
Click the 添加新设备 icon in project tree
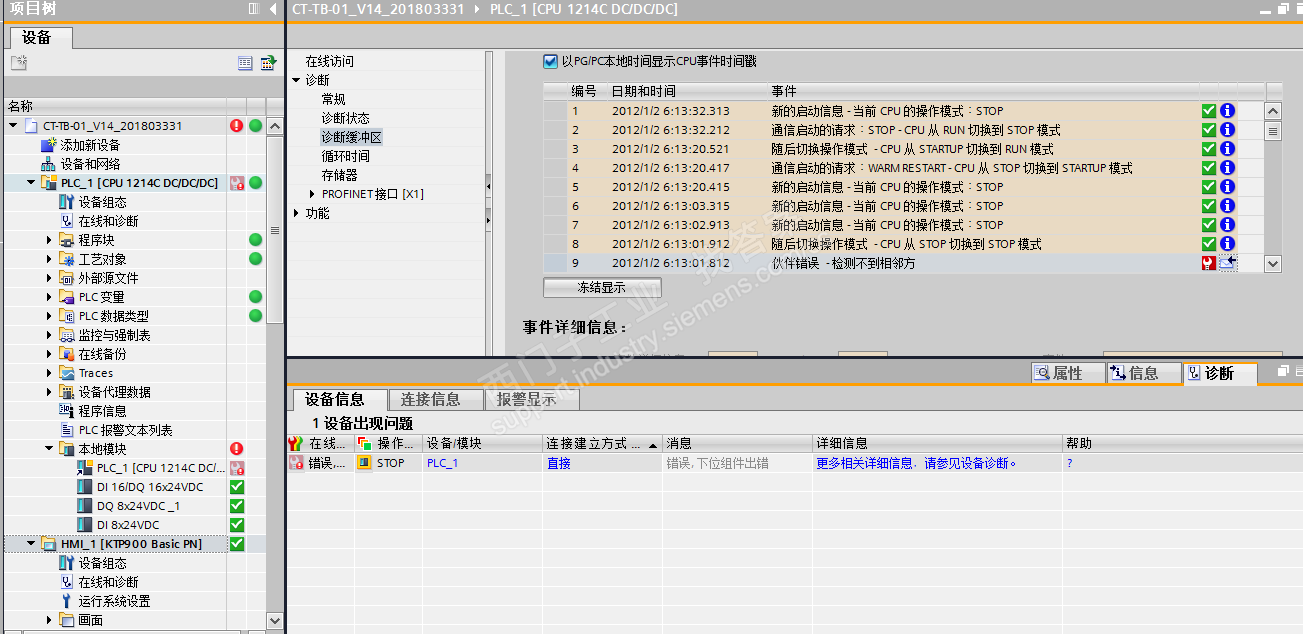(47, 145)
